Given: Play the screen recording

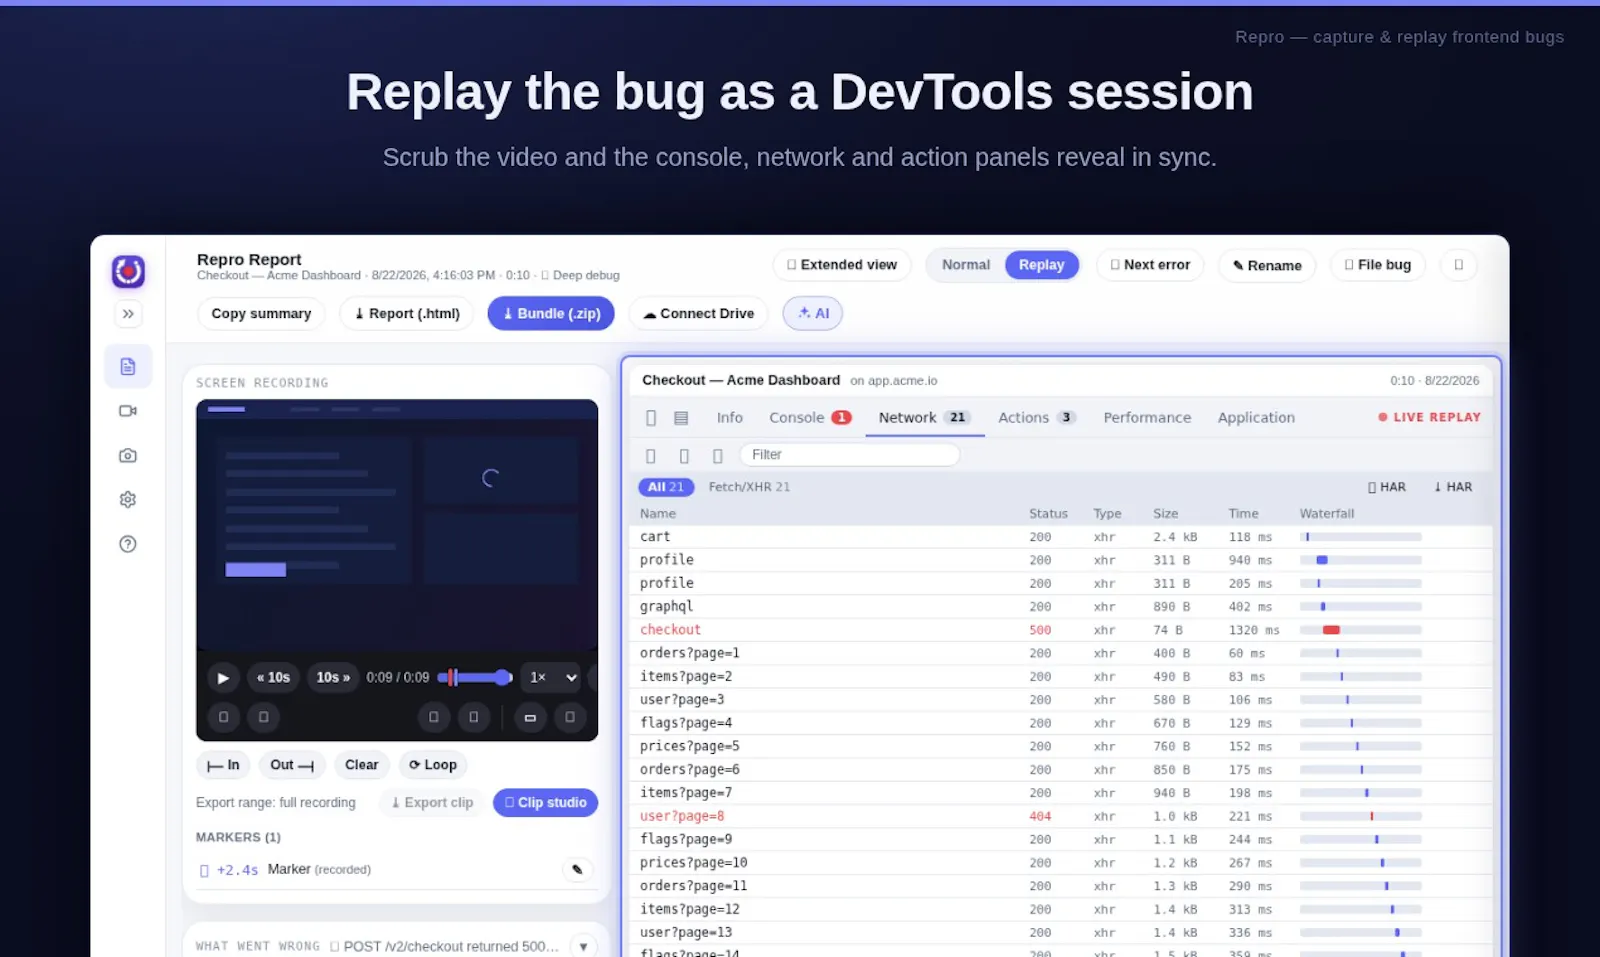Looking at the screenshot, I should pyautogui.click(x=223, y=677).
